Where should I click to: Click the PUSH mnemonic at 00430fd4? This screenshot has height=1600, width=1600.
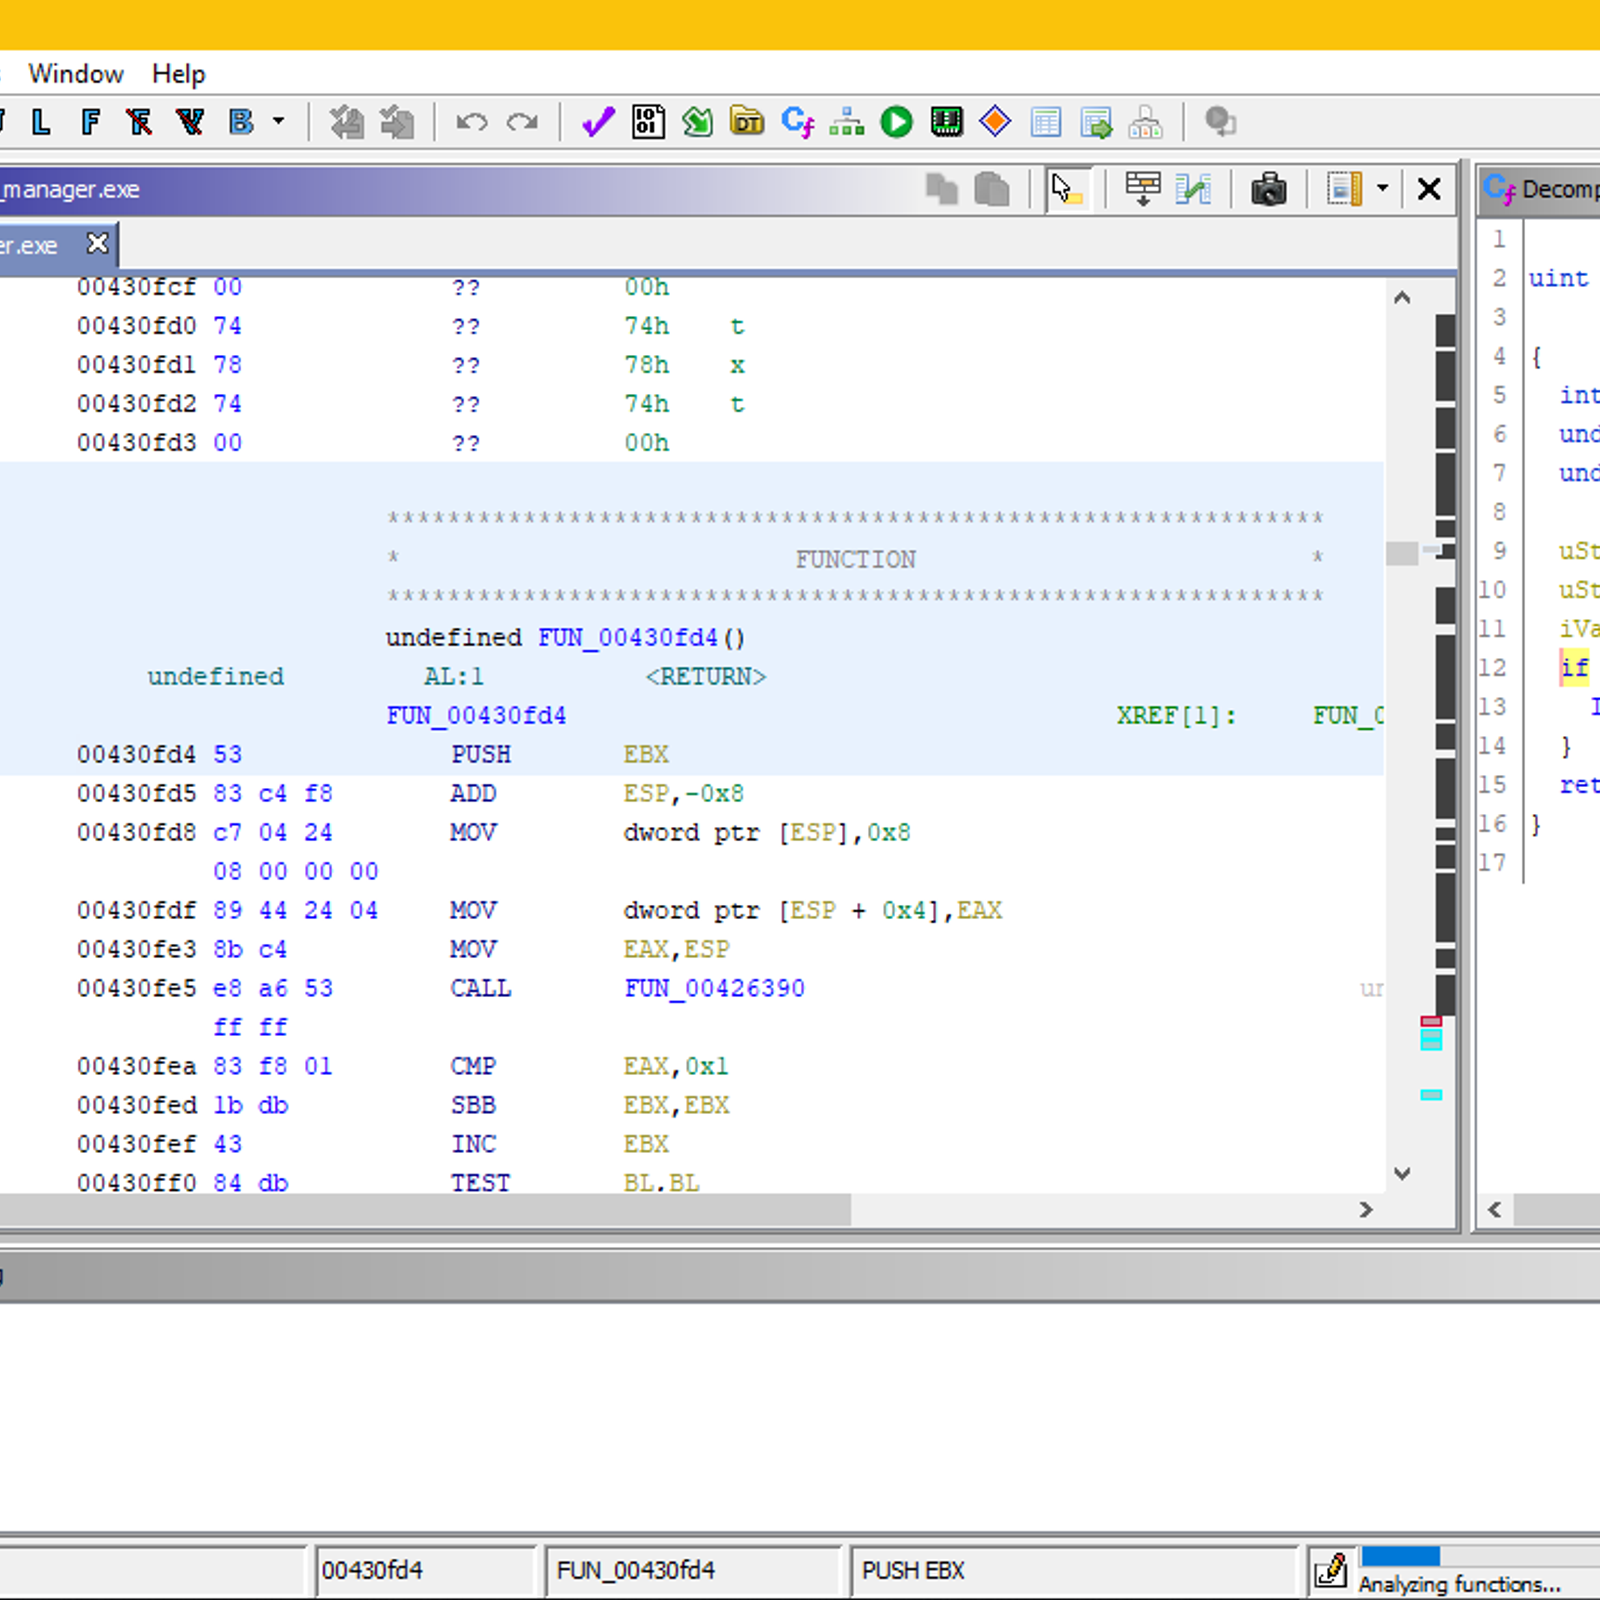[x=480, y=754]
